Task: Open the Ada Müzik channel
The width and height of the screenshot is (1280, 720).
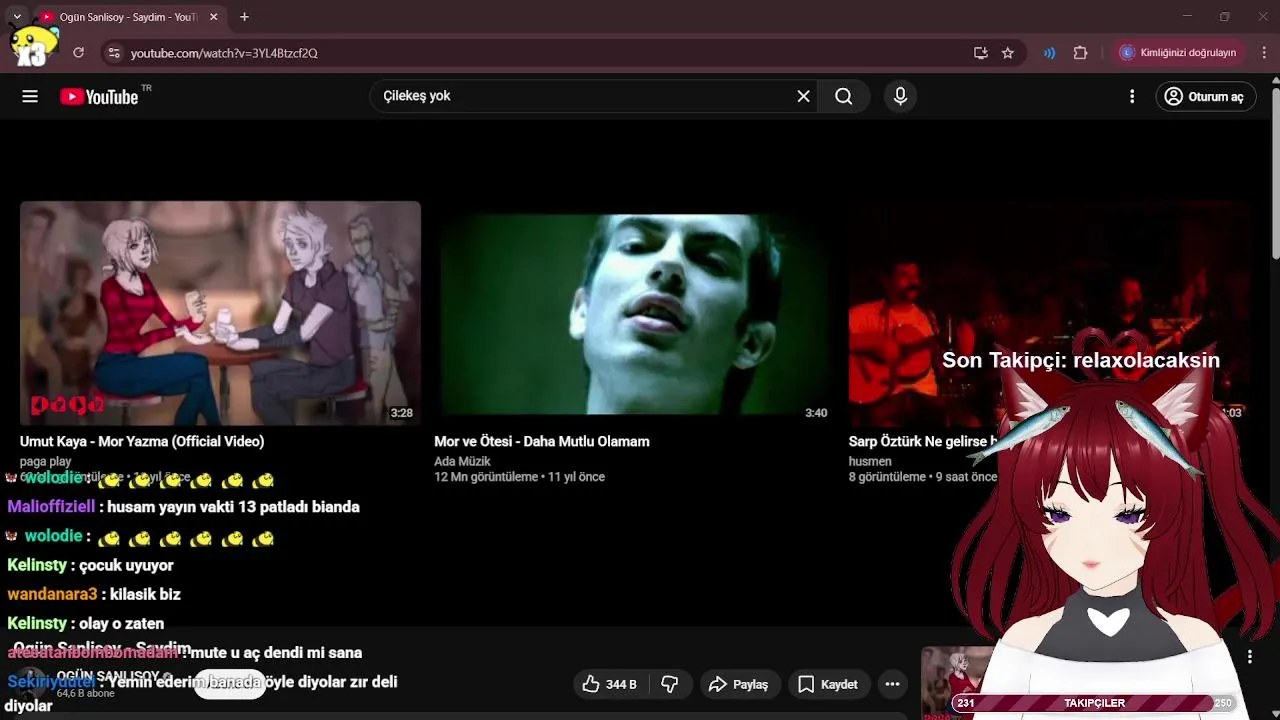Action: tap(462, 462)
